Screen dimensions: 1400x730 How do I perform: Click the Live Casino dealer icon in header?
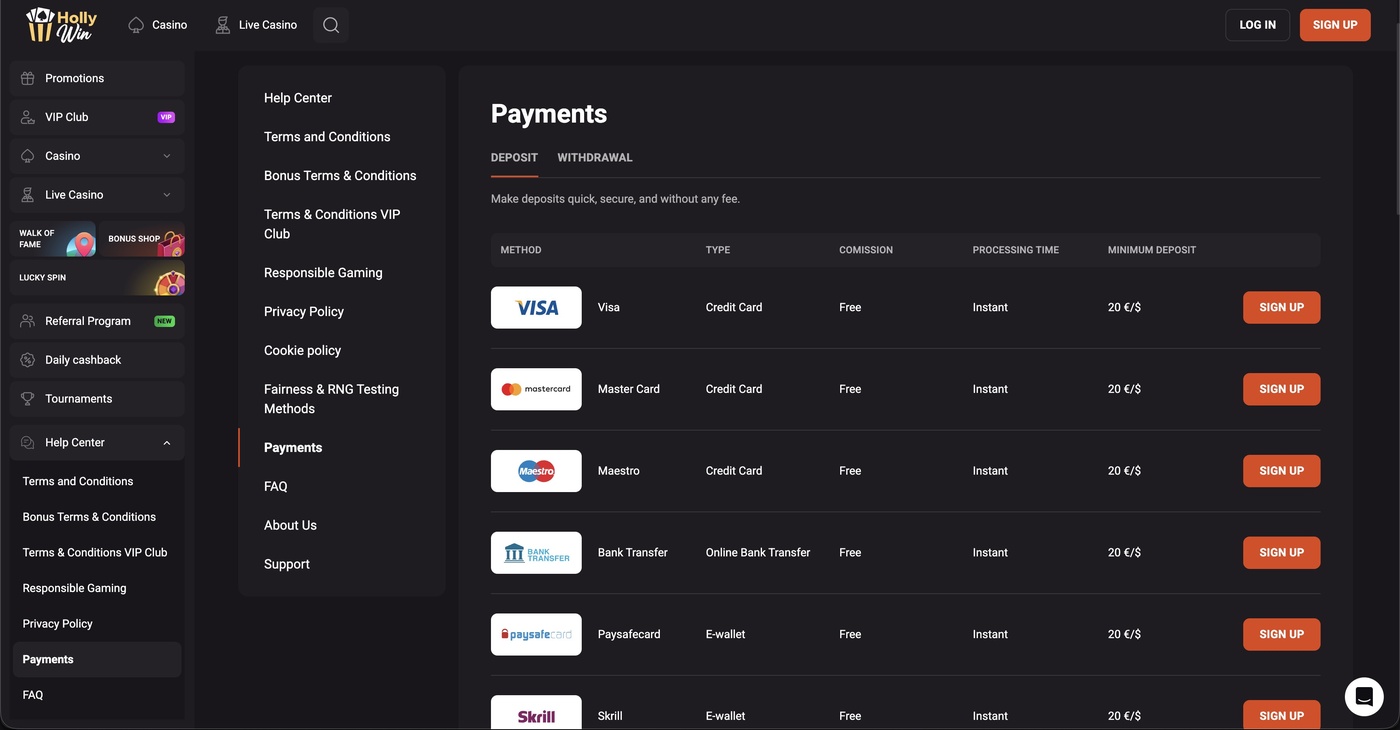(223, 25)
